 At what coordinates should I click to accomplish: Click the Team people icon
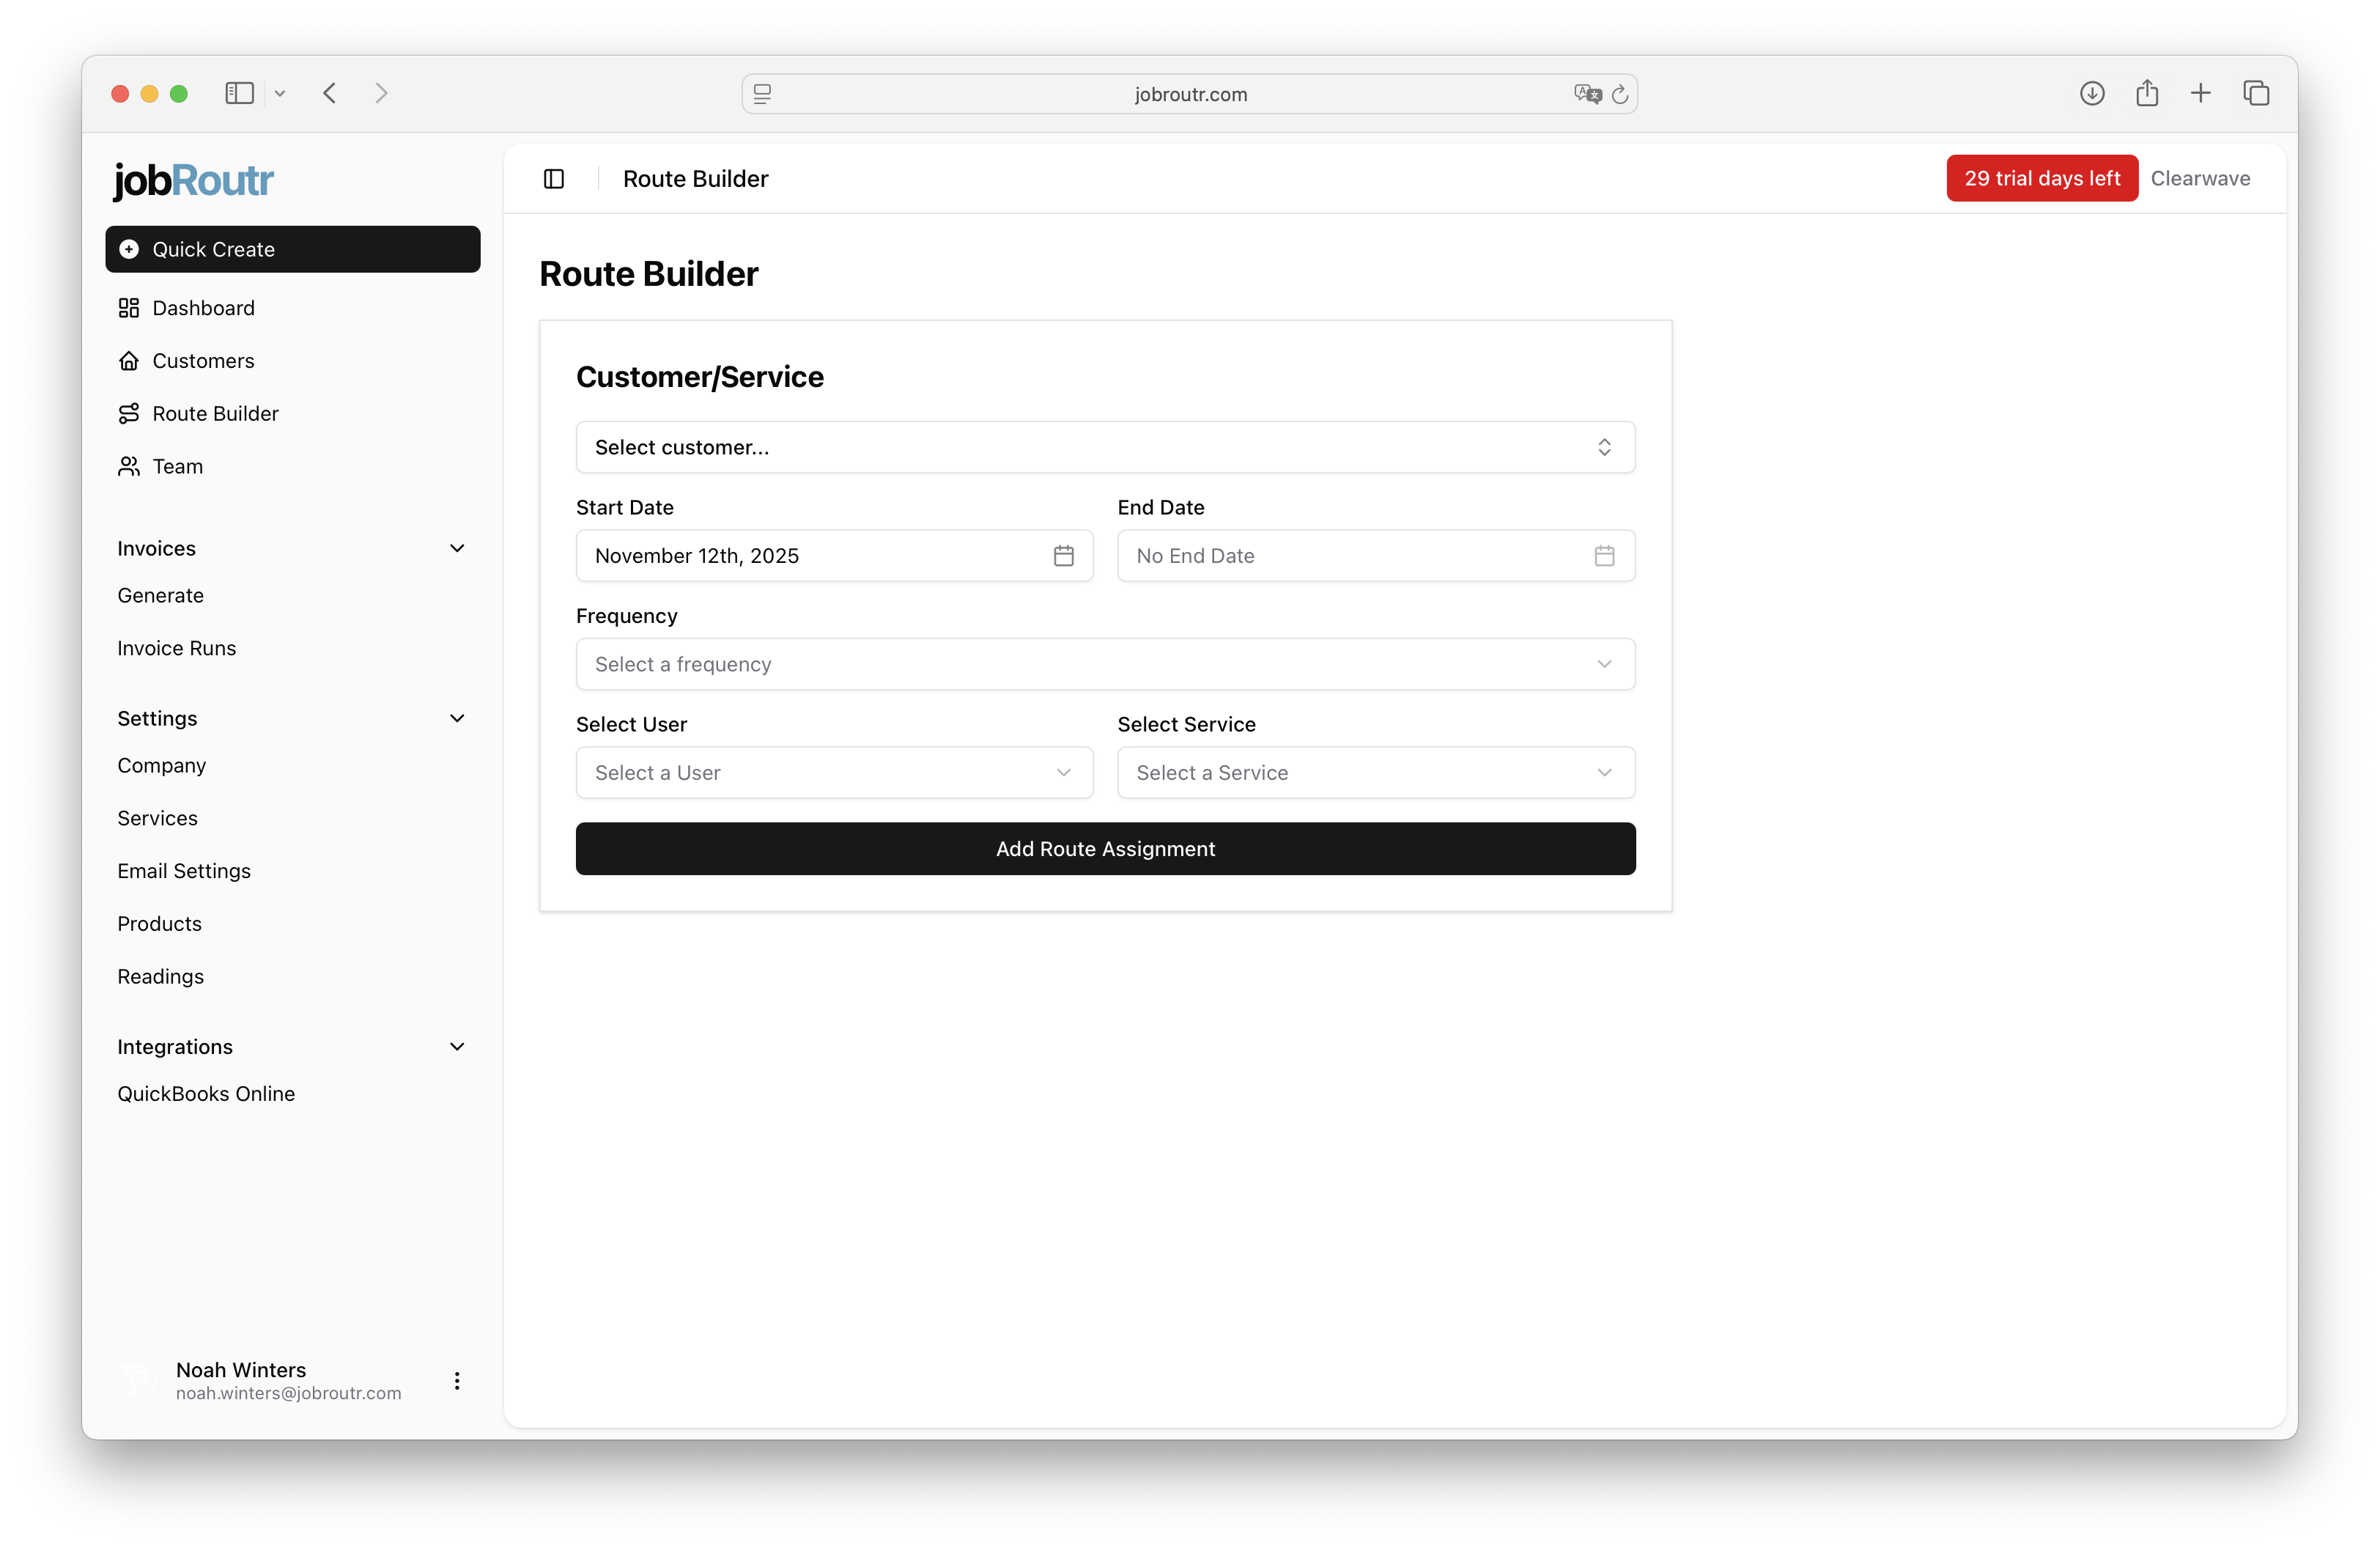(x=130, y=466)
